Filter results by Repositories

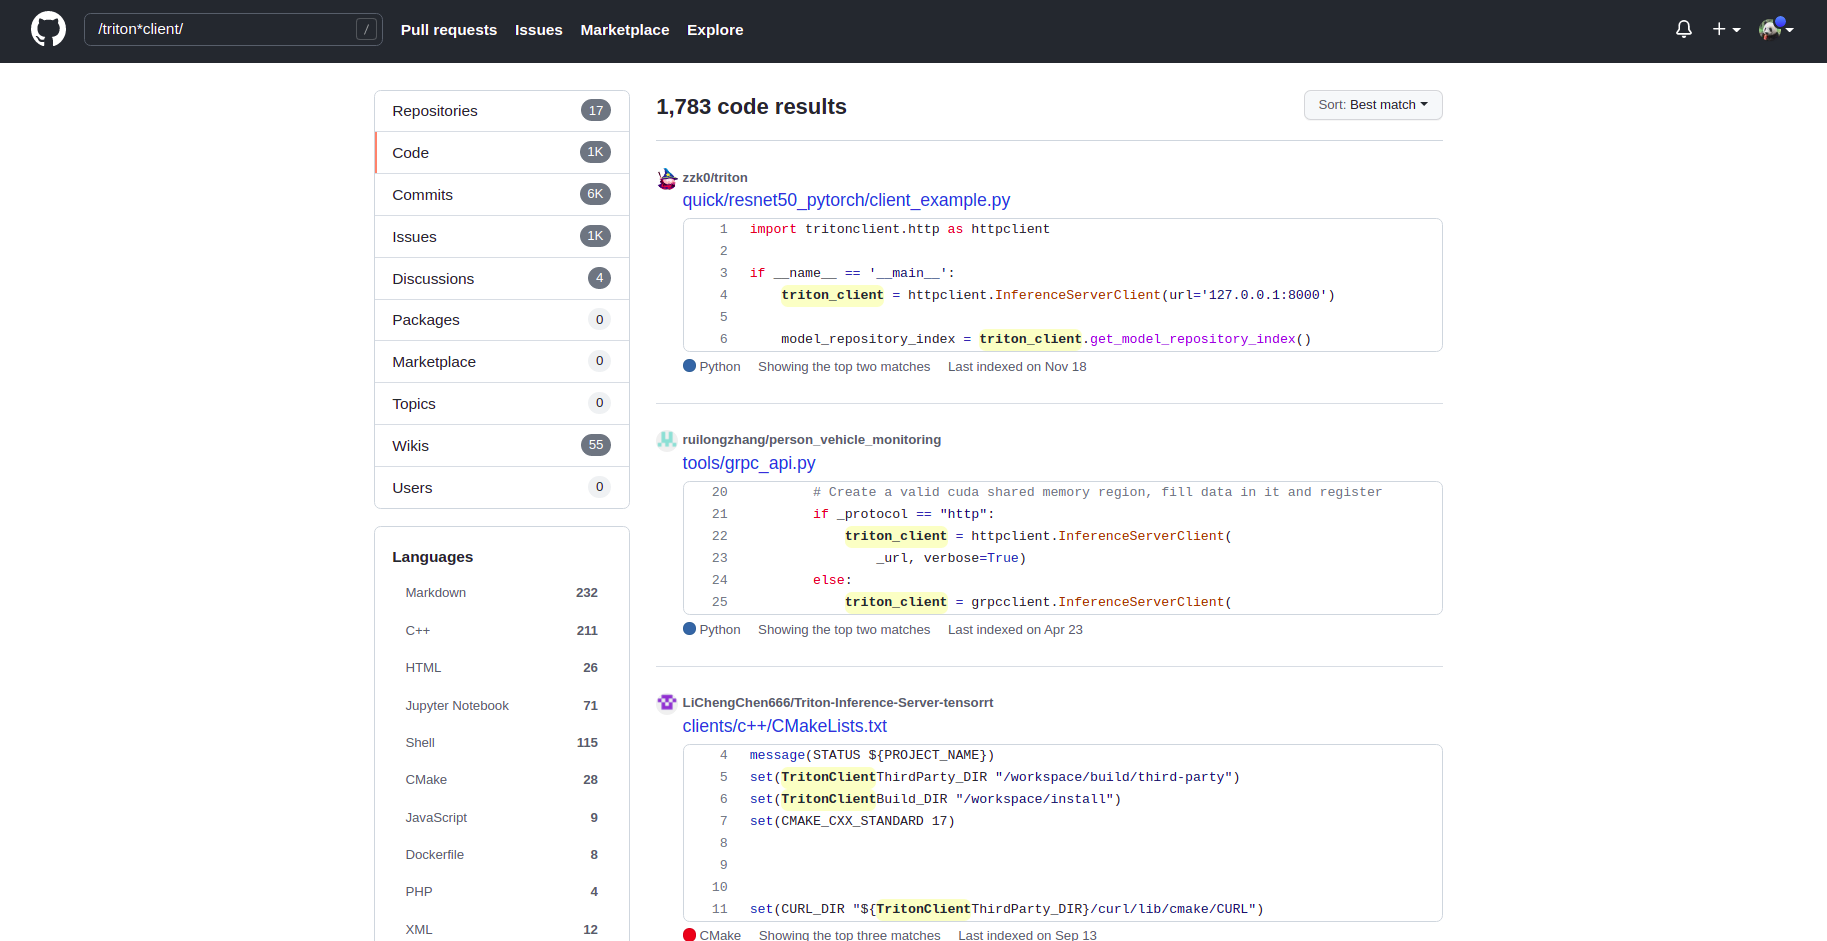coord(502,111)
